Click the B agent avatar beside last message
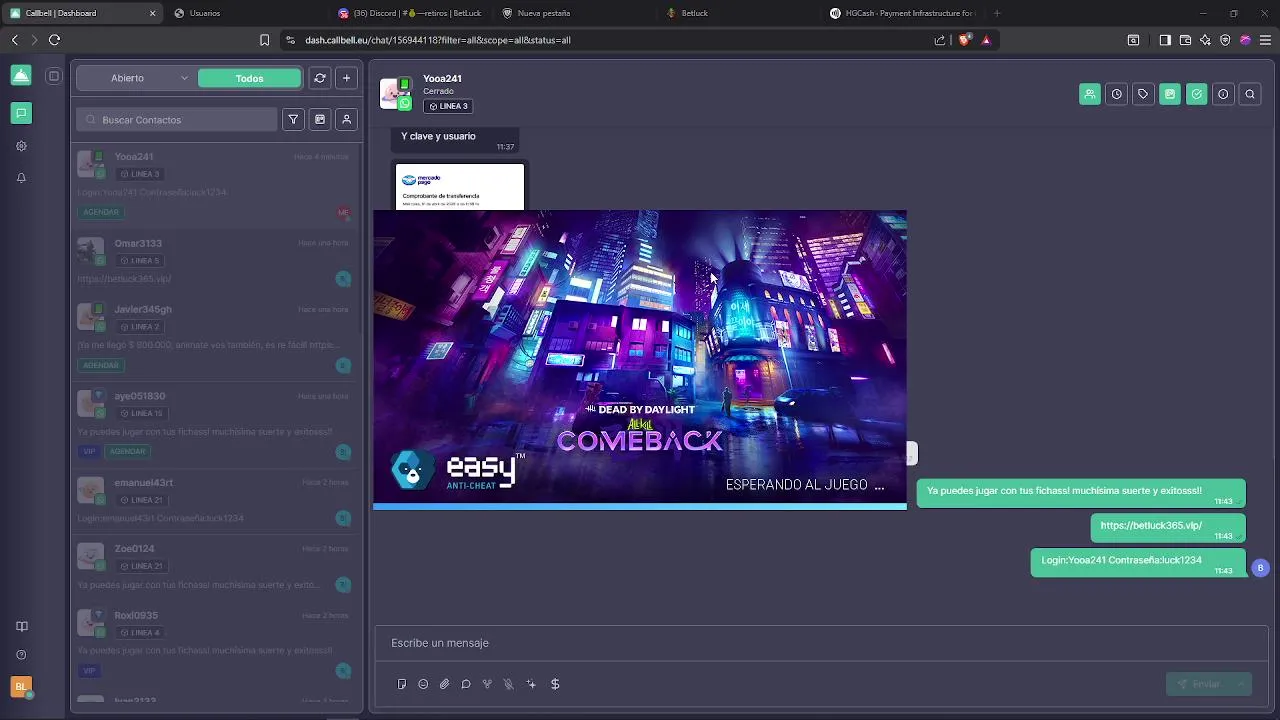Viewport: 1280px width, 720px height. click(x=1260, y=568)
